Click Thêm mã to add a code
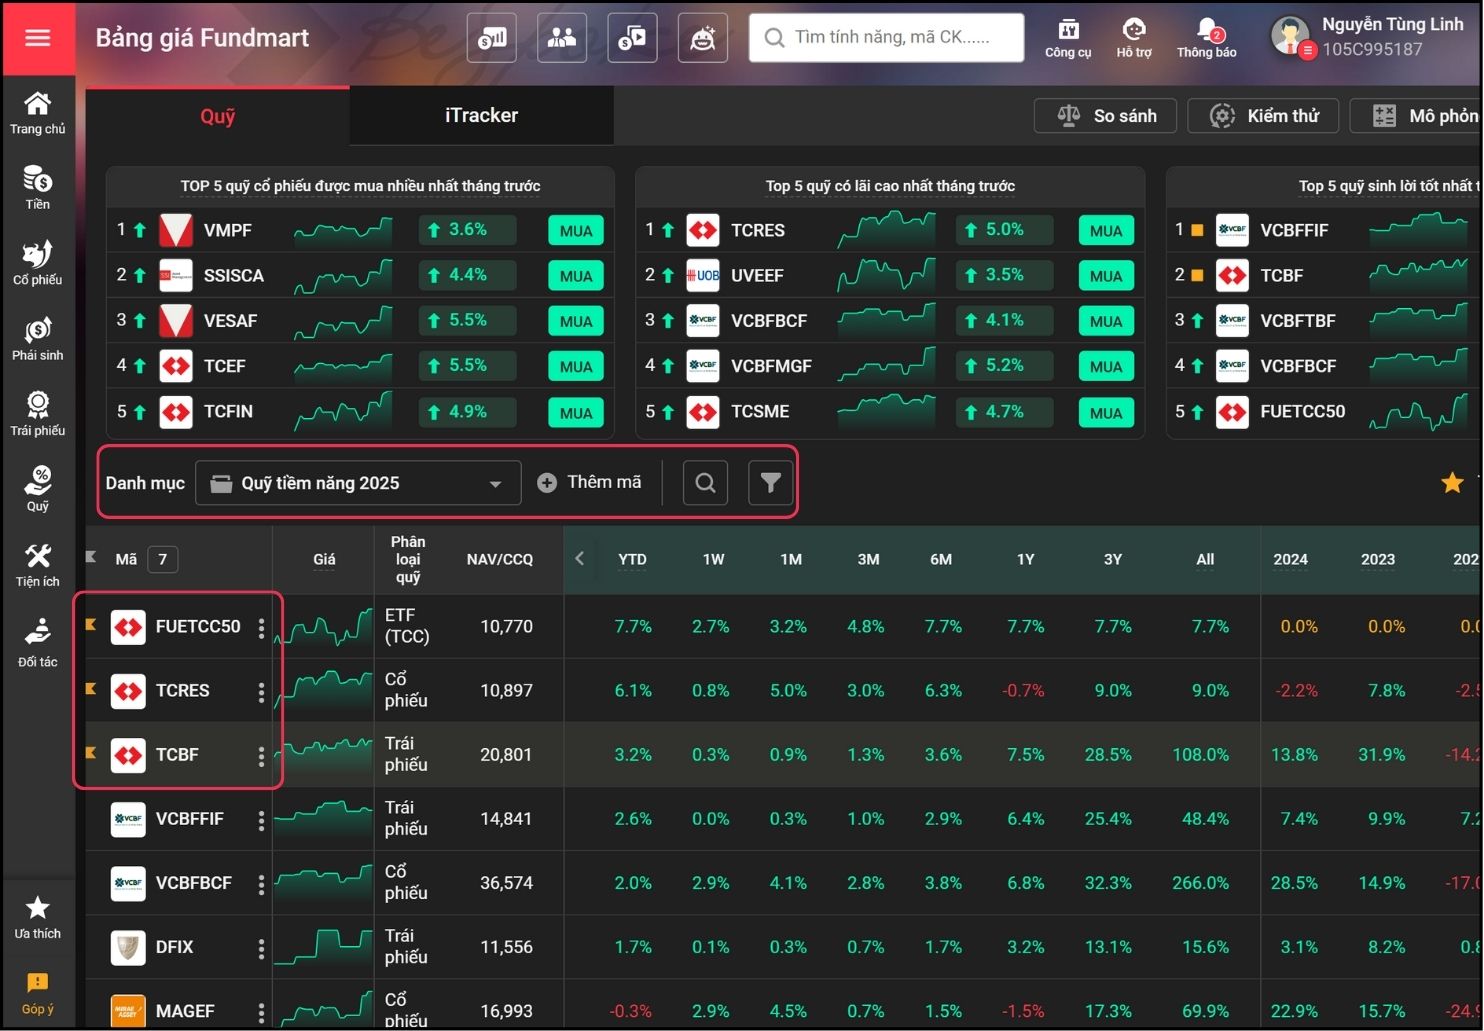Viewport: 1484px width, 1031px height. point(589,483)
